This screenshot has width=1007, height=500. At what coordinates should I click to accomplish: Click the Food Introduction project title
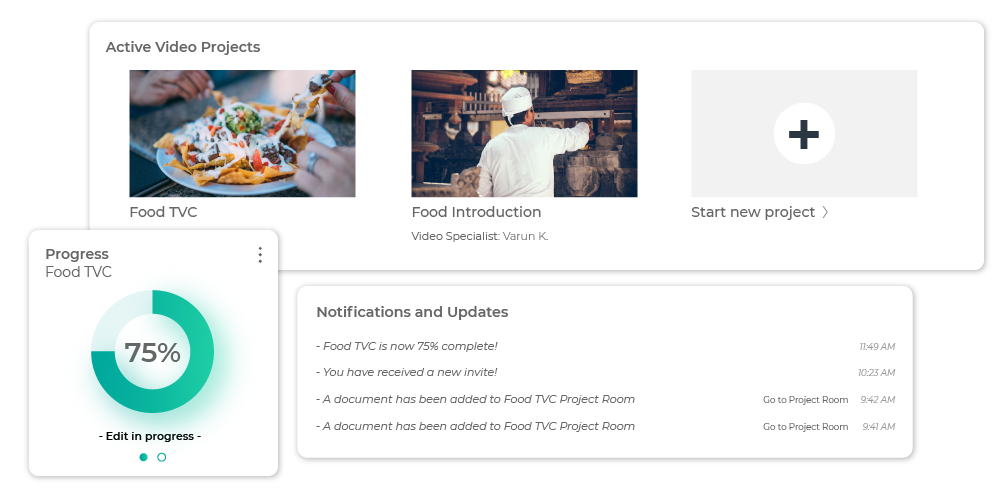pyautogui.click(x=476, y=212)
